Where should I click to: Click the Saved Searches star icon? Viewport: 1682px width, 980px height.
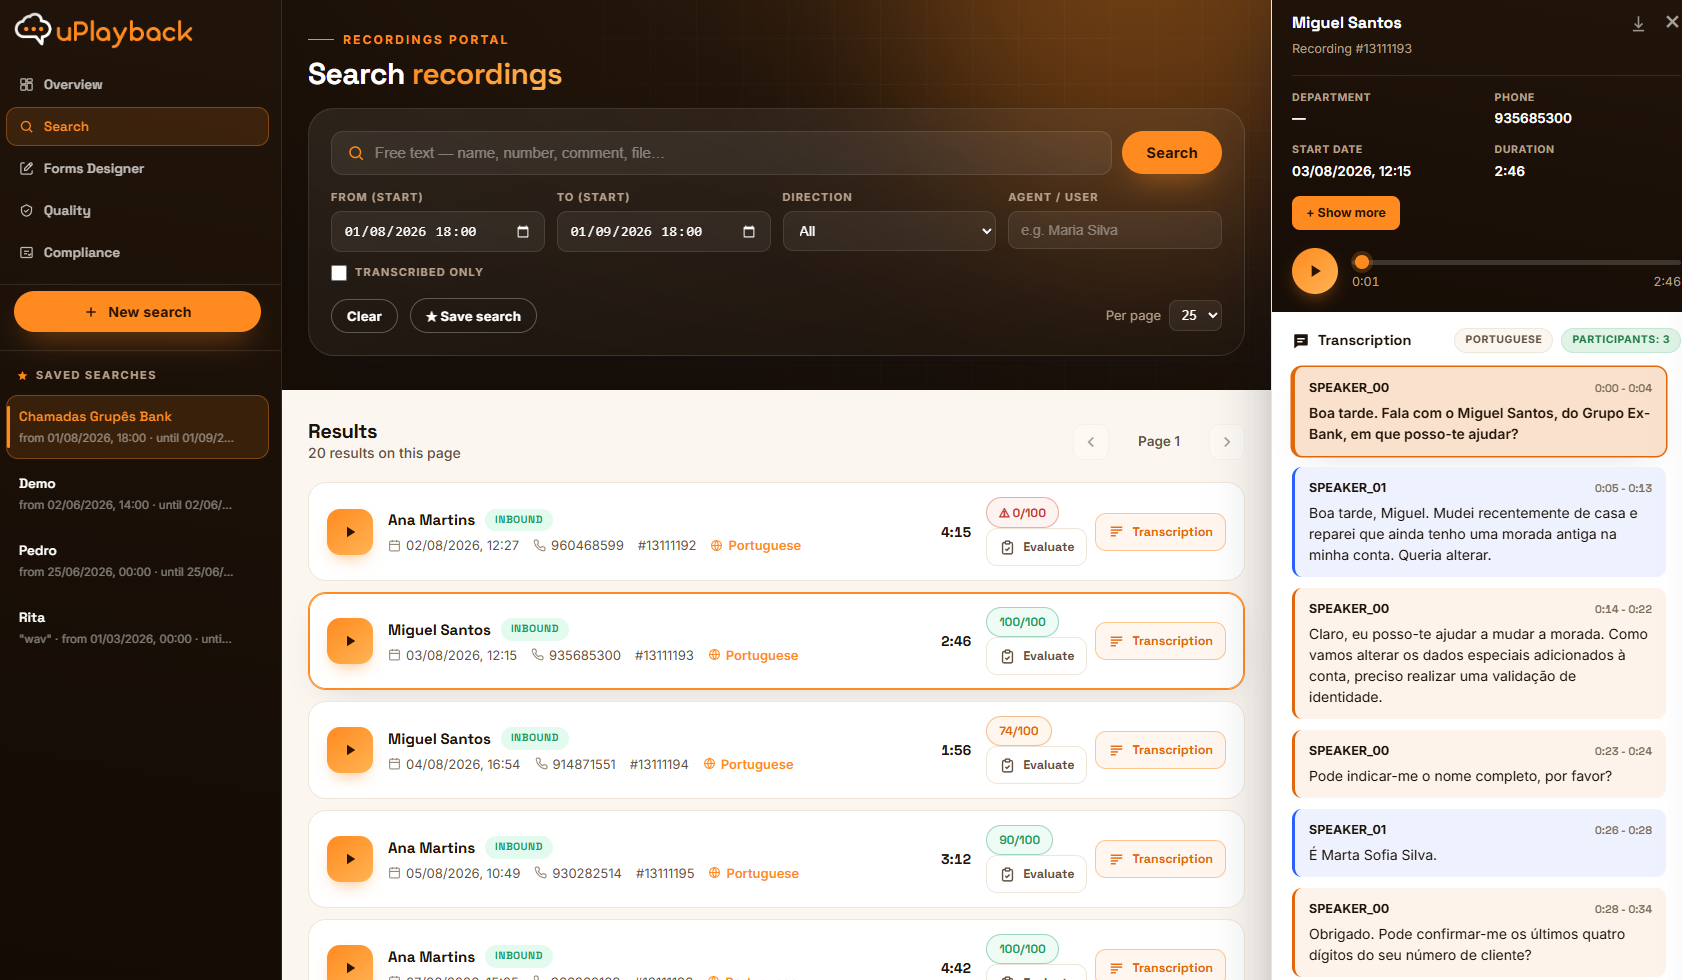(x=23, y=376)
